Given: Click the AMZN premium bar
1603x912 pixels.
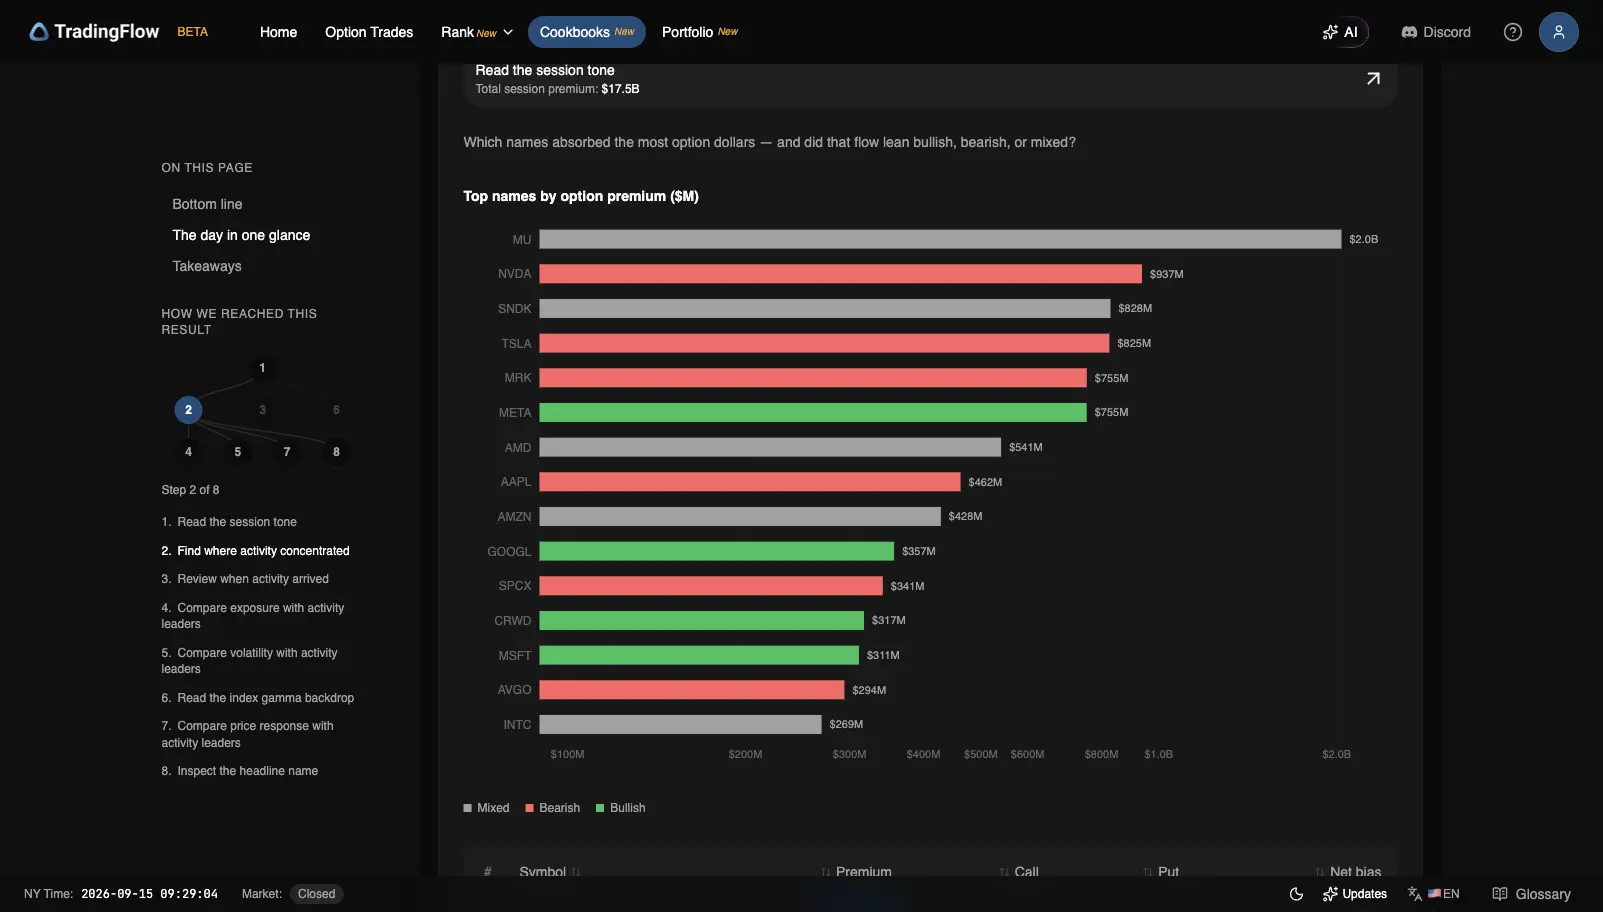Looking at the screenshot, I should click(x=740, y=516).
